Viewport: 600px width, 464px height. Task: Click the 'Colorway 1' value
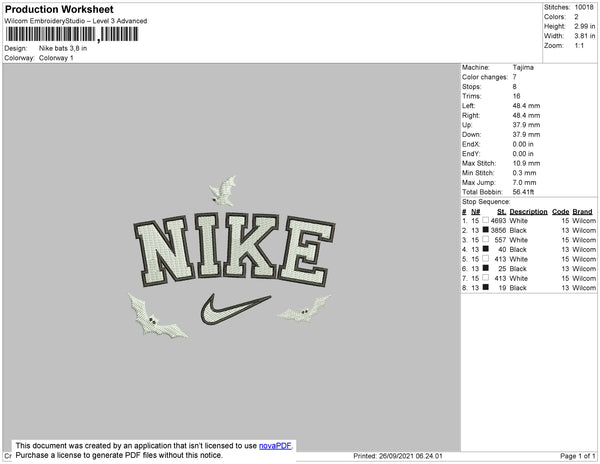[x=56, y=58]
